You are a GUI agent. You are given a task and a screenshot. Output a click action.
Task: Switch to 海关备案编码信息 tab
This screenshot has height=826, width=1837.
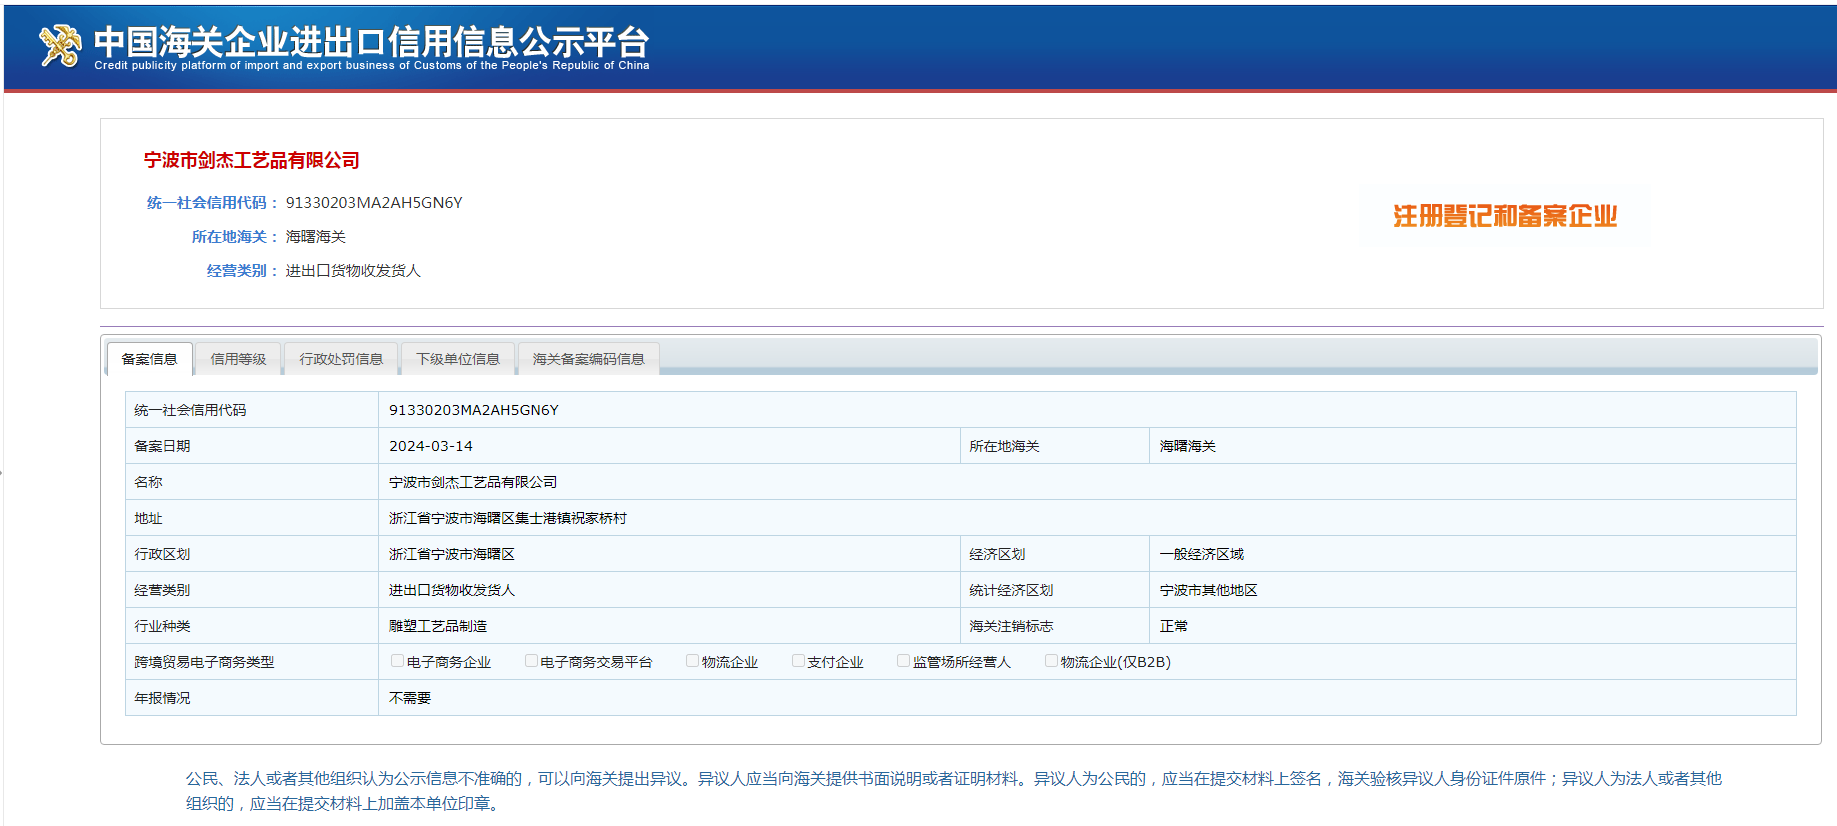(x=588, y=359)
